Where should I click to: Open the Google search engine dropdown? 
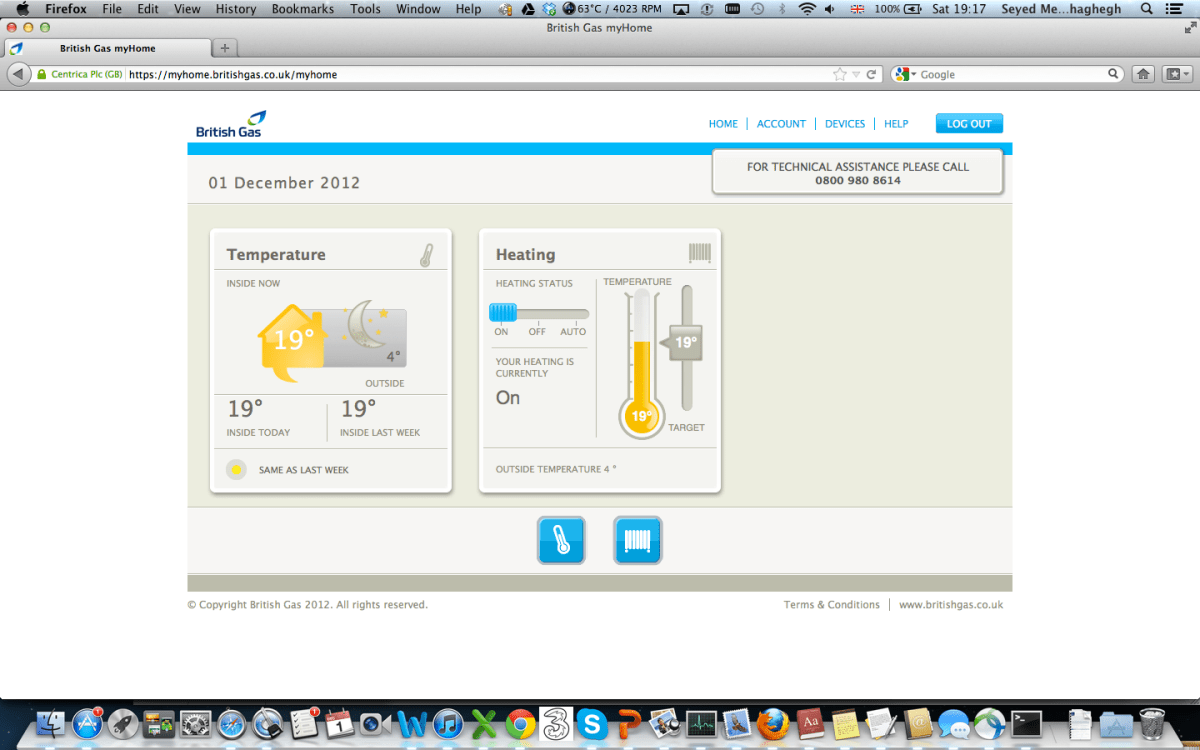pos(906,74)
